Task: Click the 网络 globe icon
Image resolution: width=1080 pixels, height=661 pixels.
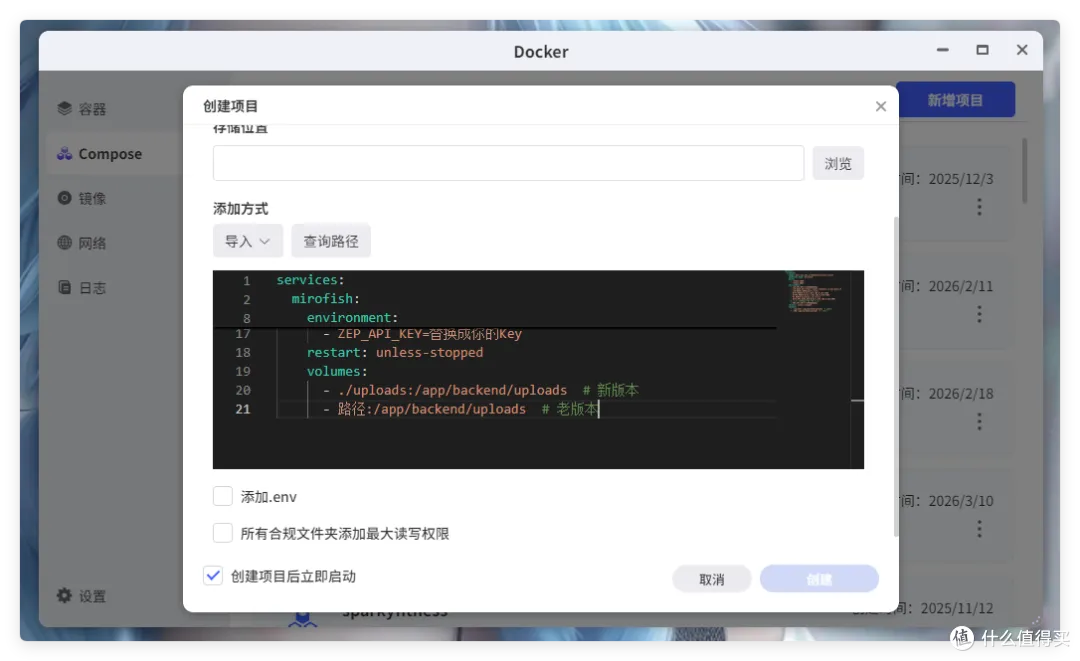Action: (x=65, y=242)
